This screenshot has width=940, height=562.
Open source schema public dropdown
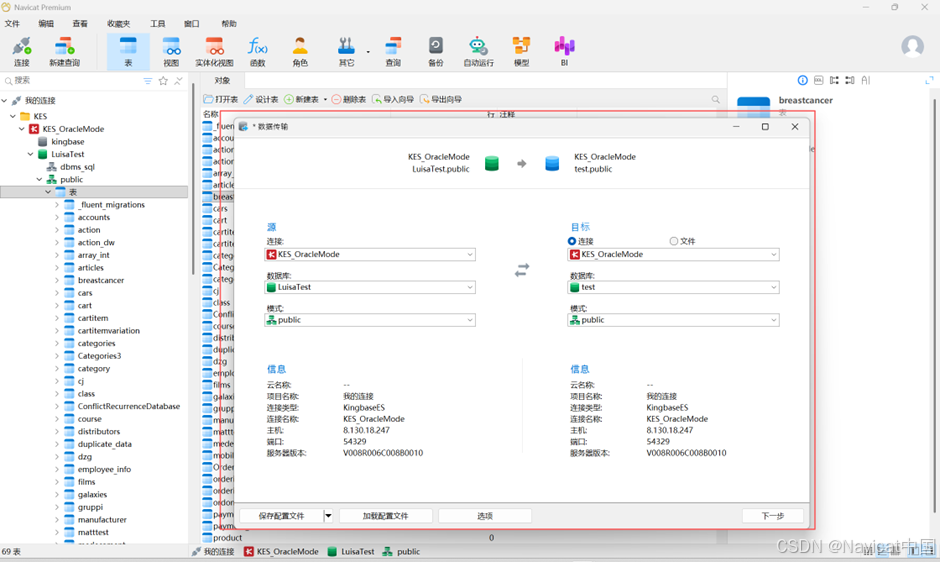tap(370, 320)
